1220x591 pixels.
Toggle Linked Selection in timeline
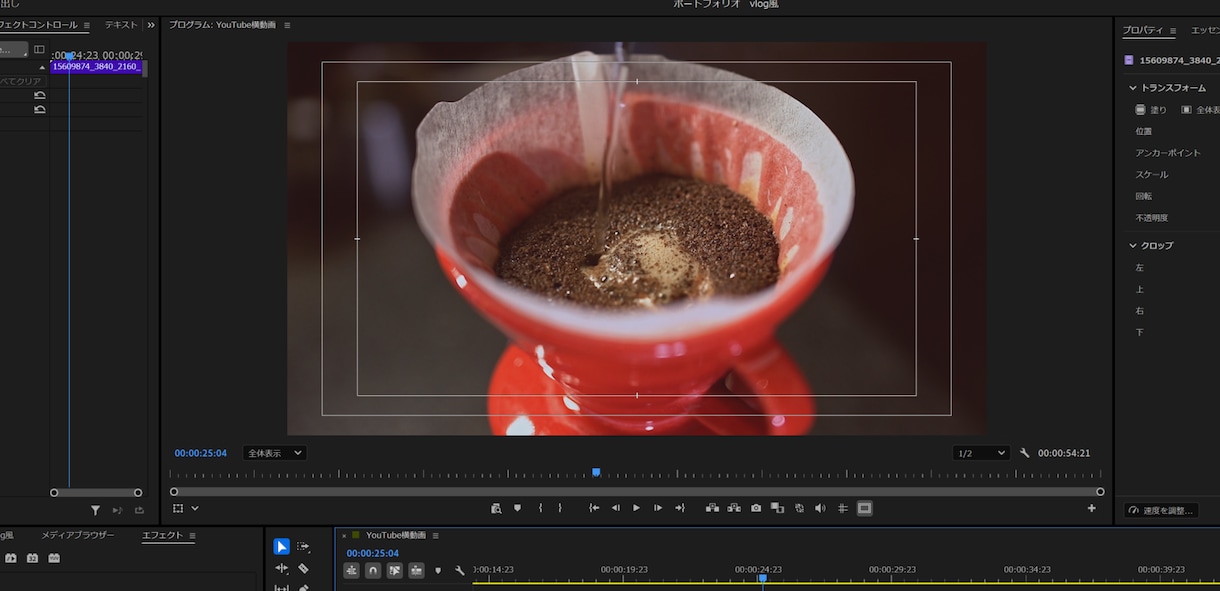pyautogui.click(x=395, y=570)
